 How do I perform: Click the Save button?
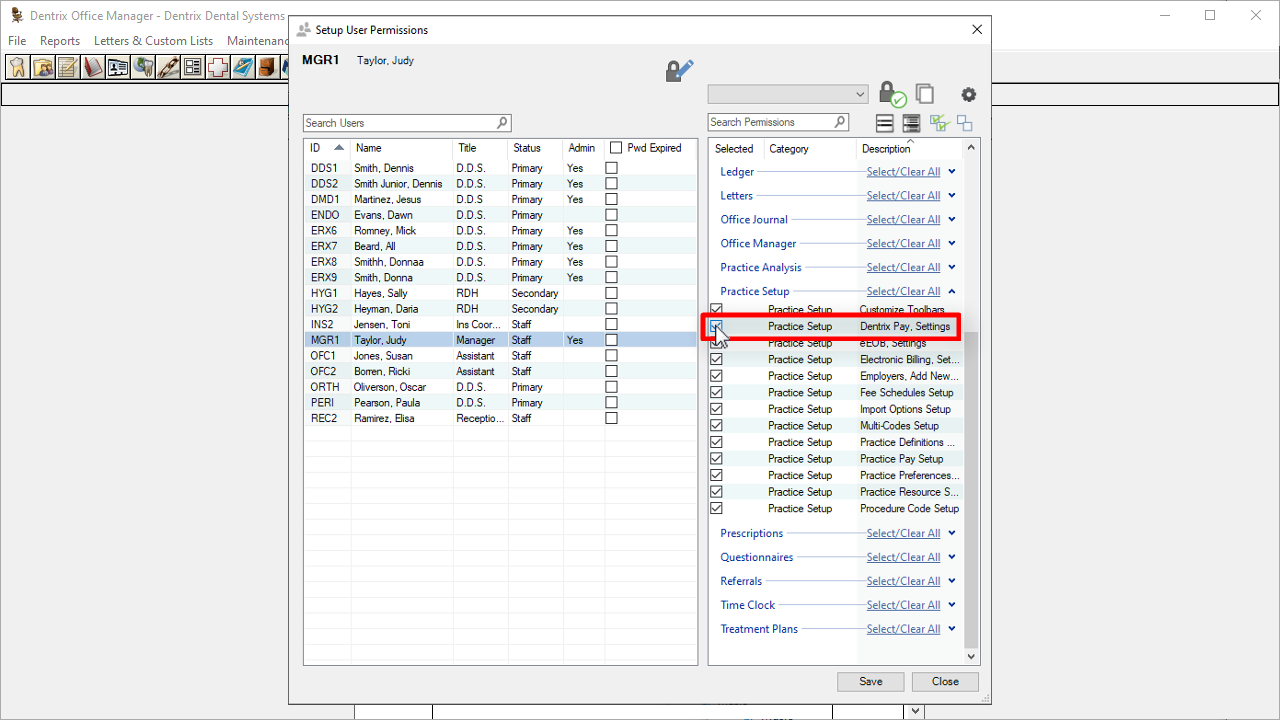tap(870, 681)
